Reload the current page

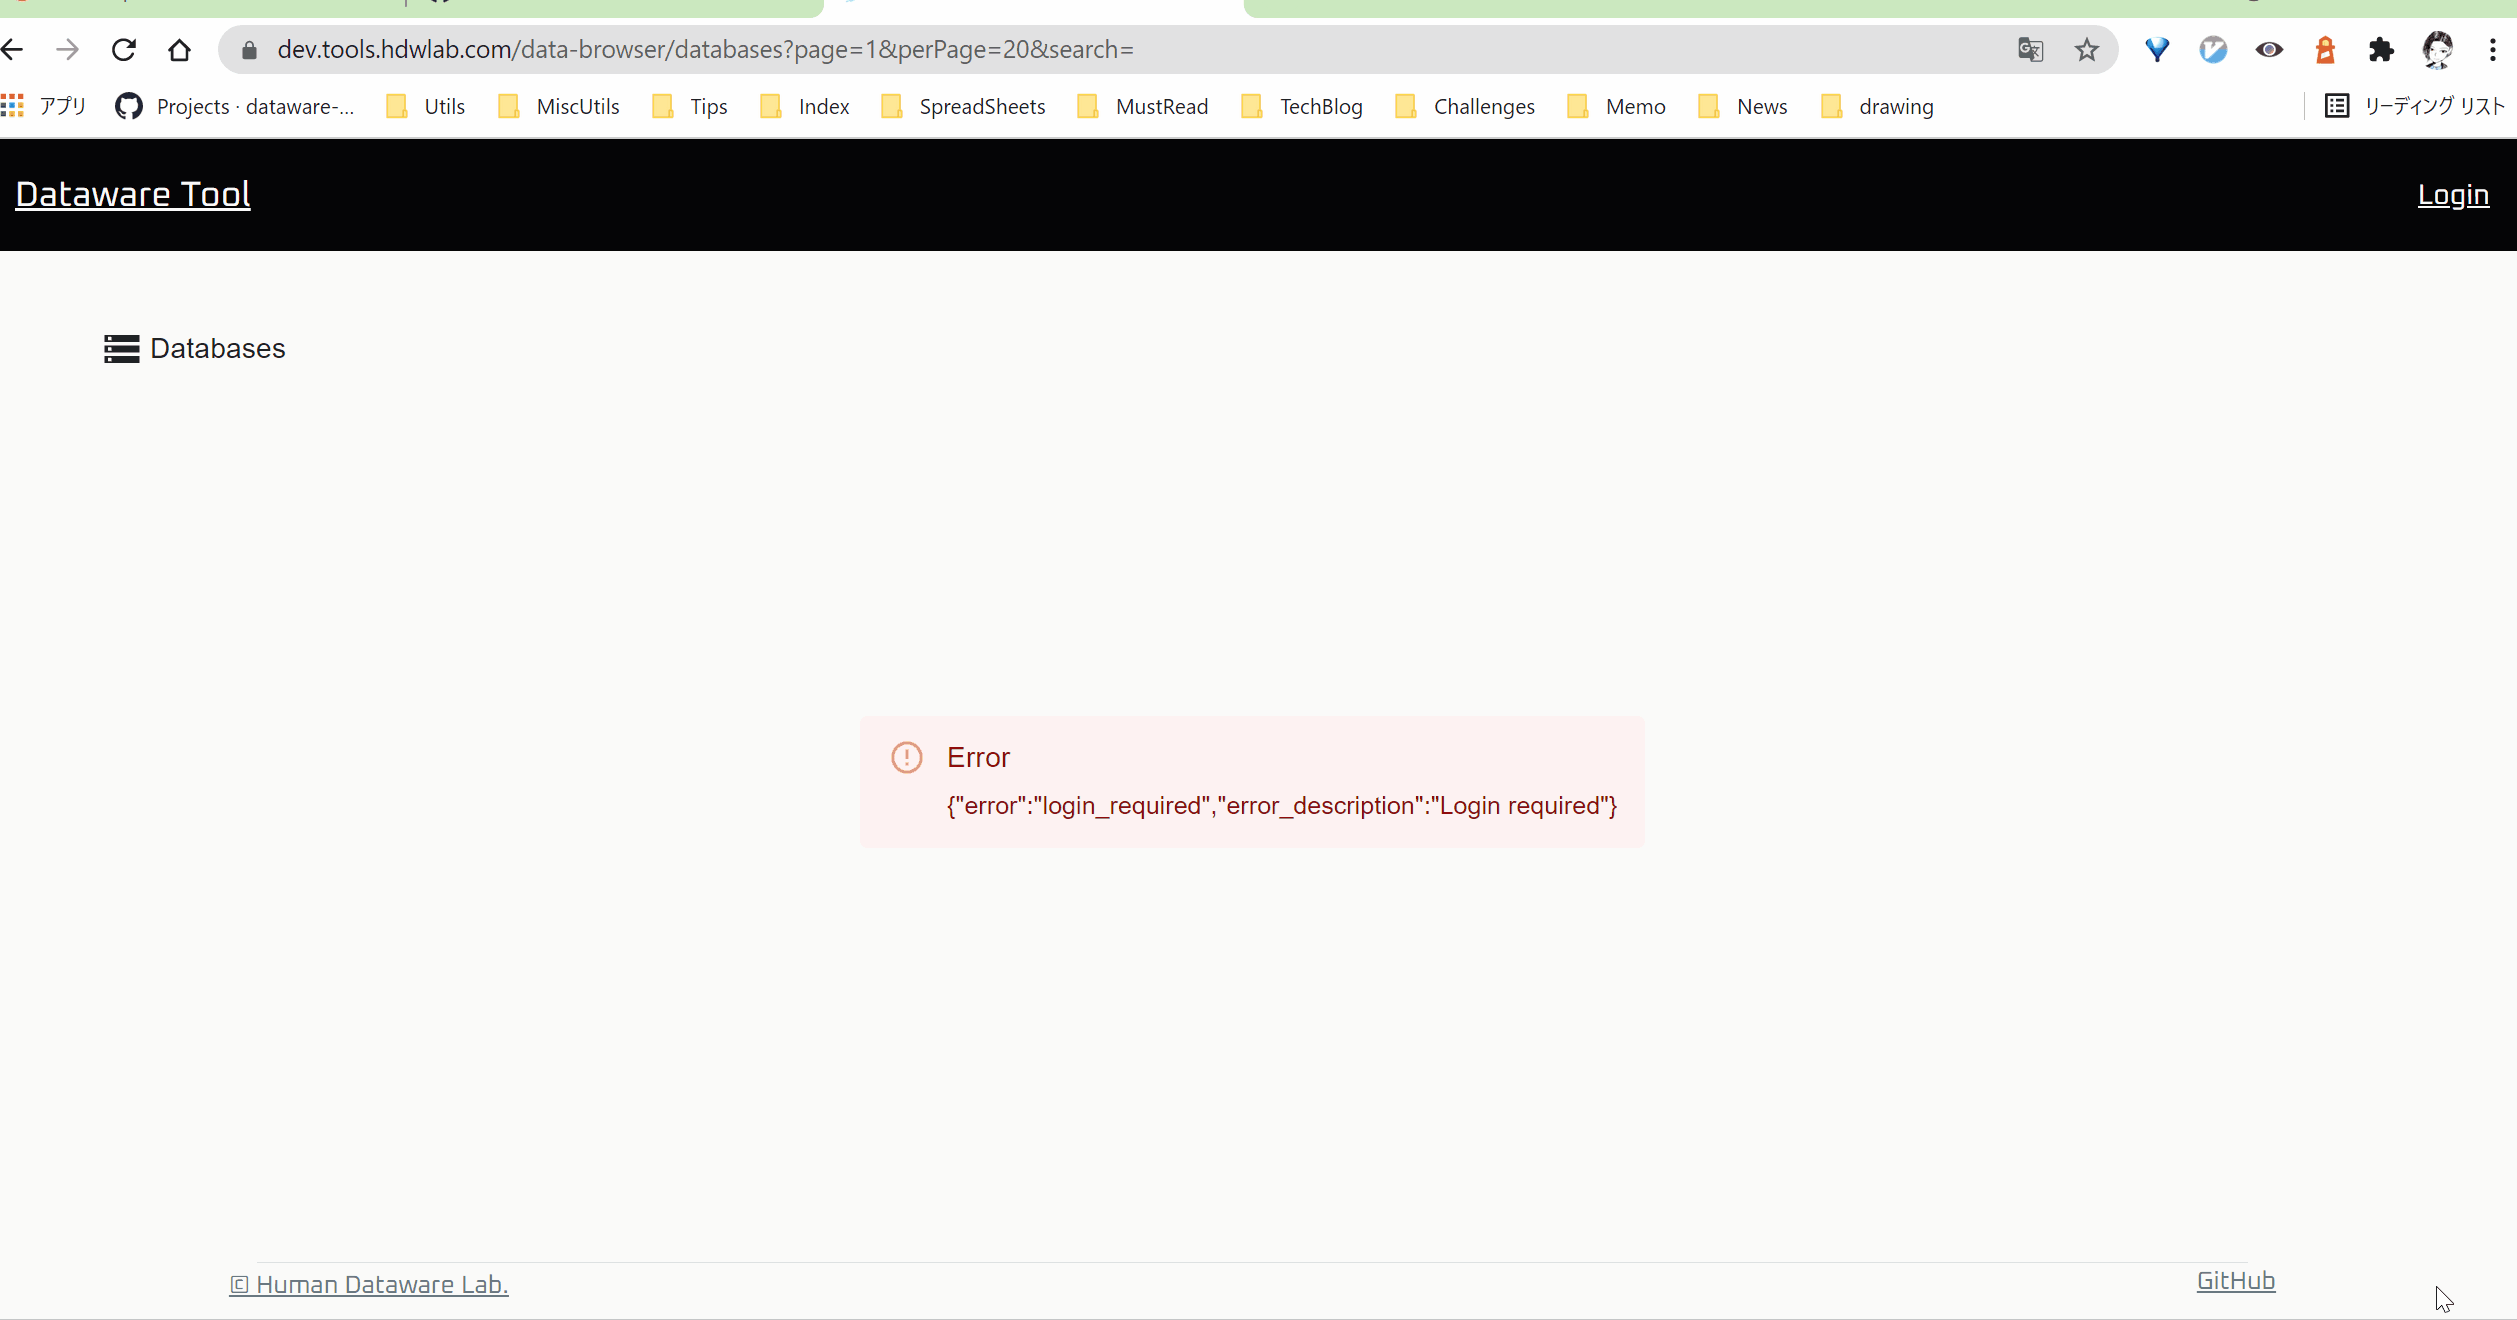pyautogui.click(x=123, y=49)
